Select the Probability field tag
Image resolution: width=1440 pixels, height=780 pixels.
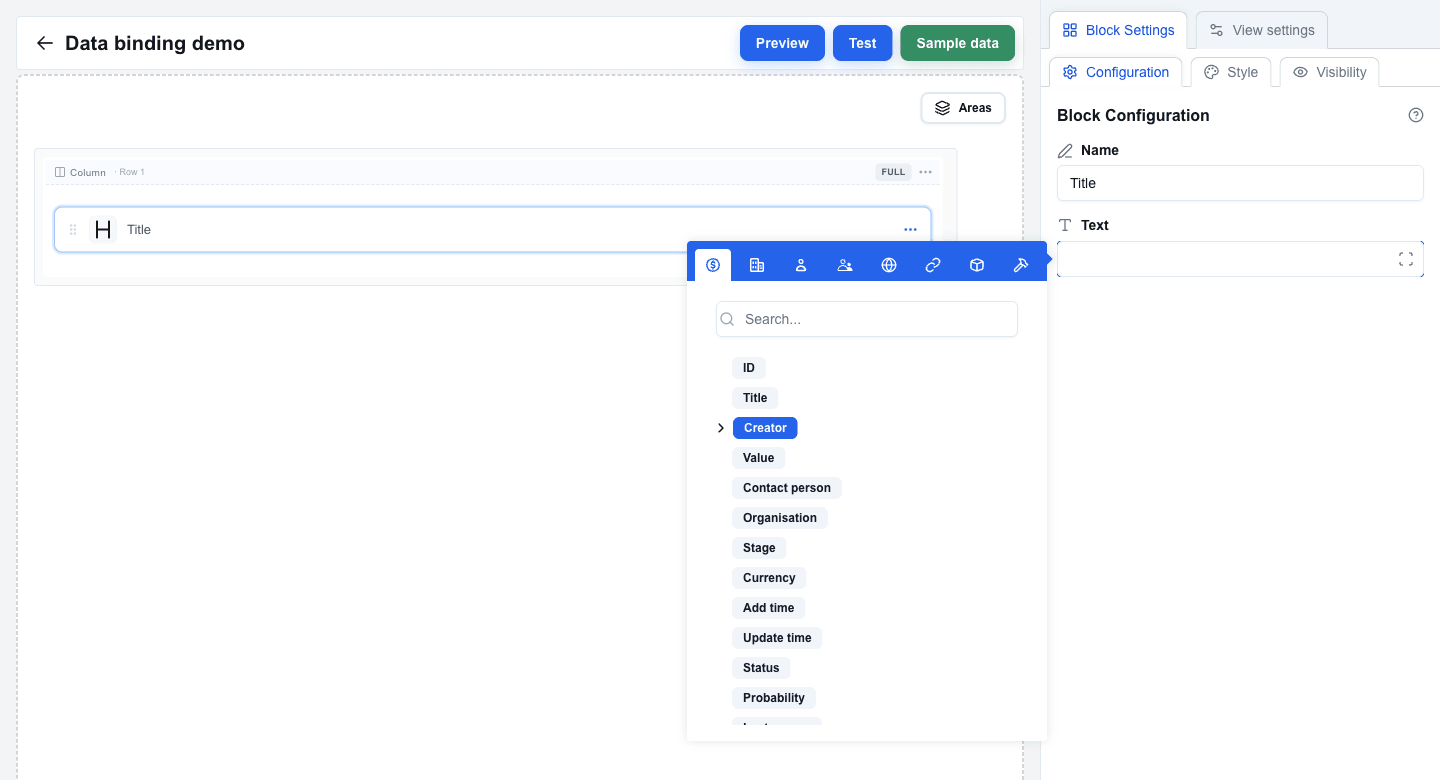pyautogui.click(x=774, y=698)
